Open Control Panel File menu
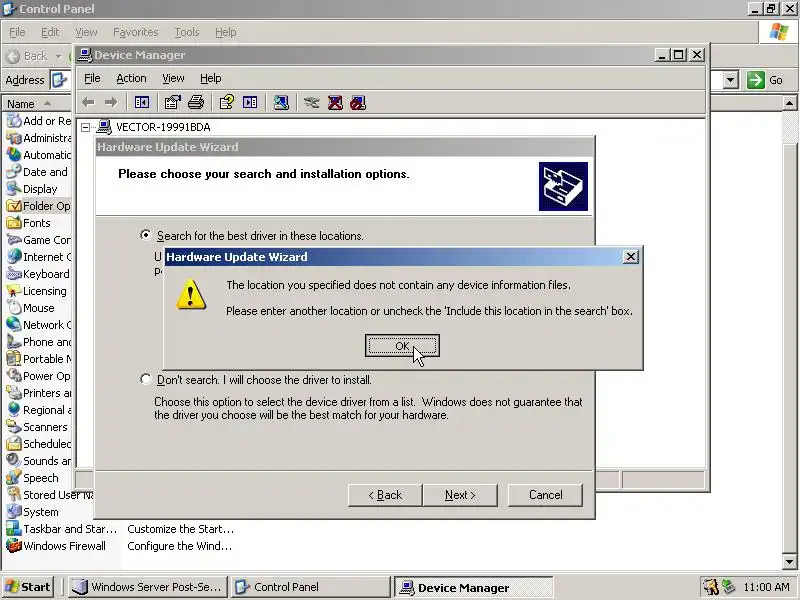 (x=17, y=32)
